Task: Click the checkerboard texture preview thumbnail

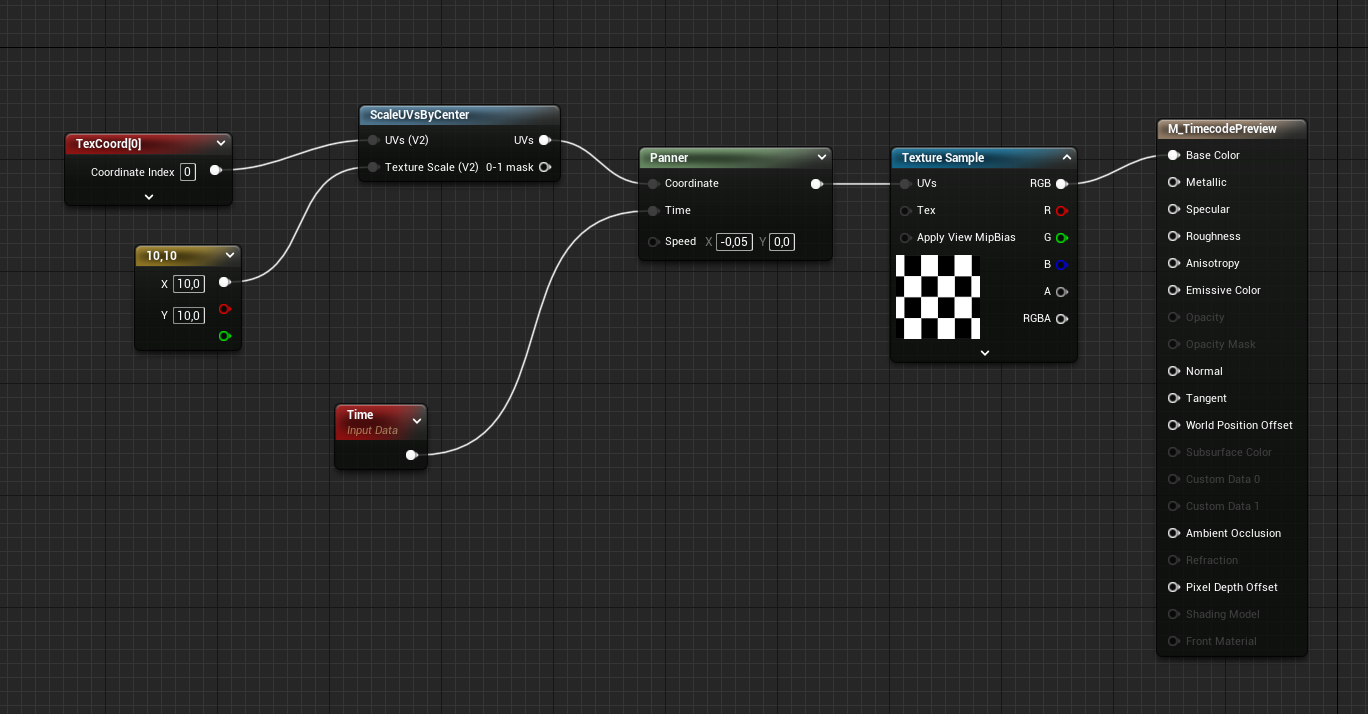Action: pos(938,297)
